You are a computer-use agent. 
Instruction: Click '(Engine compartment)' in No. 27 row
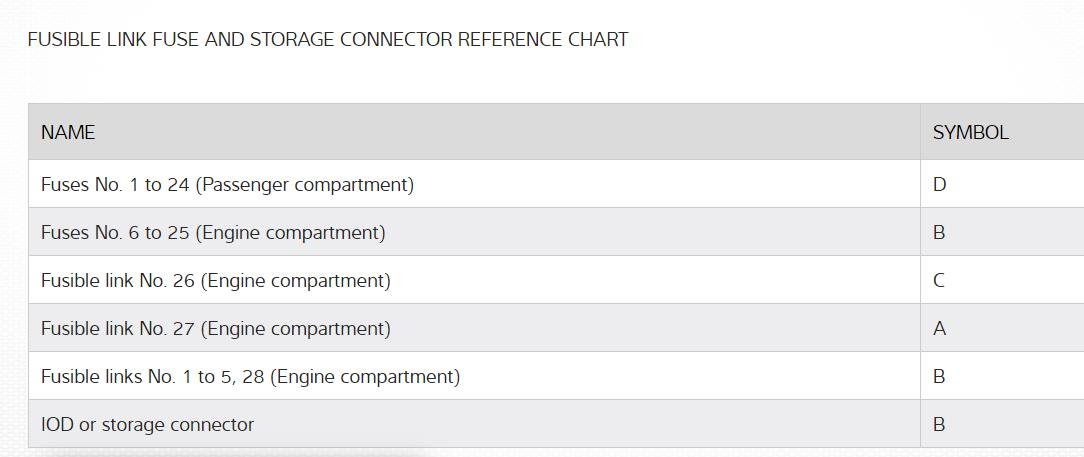[295, 329]
